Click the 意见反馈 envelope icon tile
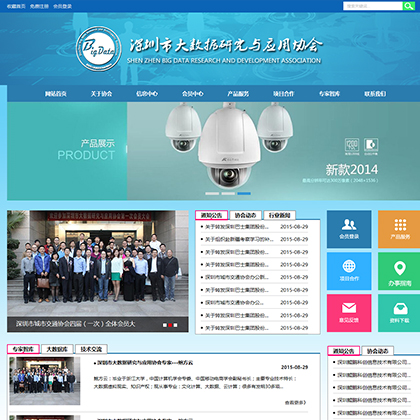Screen dimensions: 420x420 click(349, 313)
